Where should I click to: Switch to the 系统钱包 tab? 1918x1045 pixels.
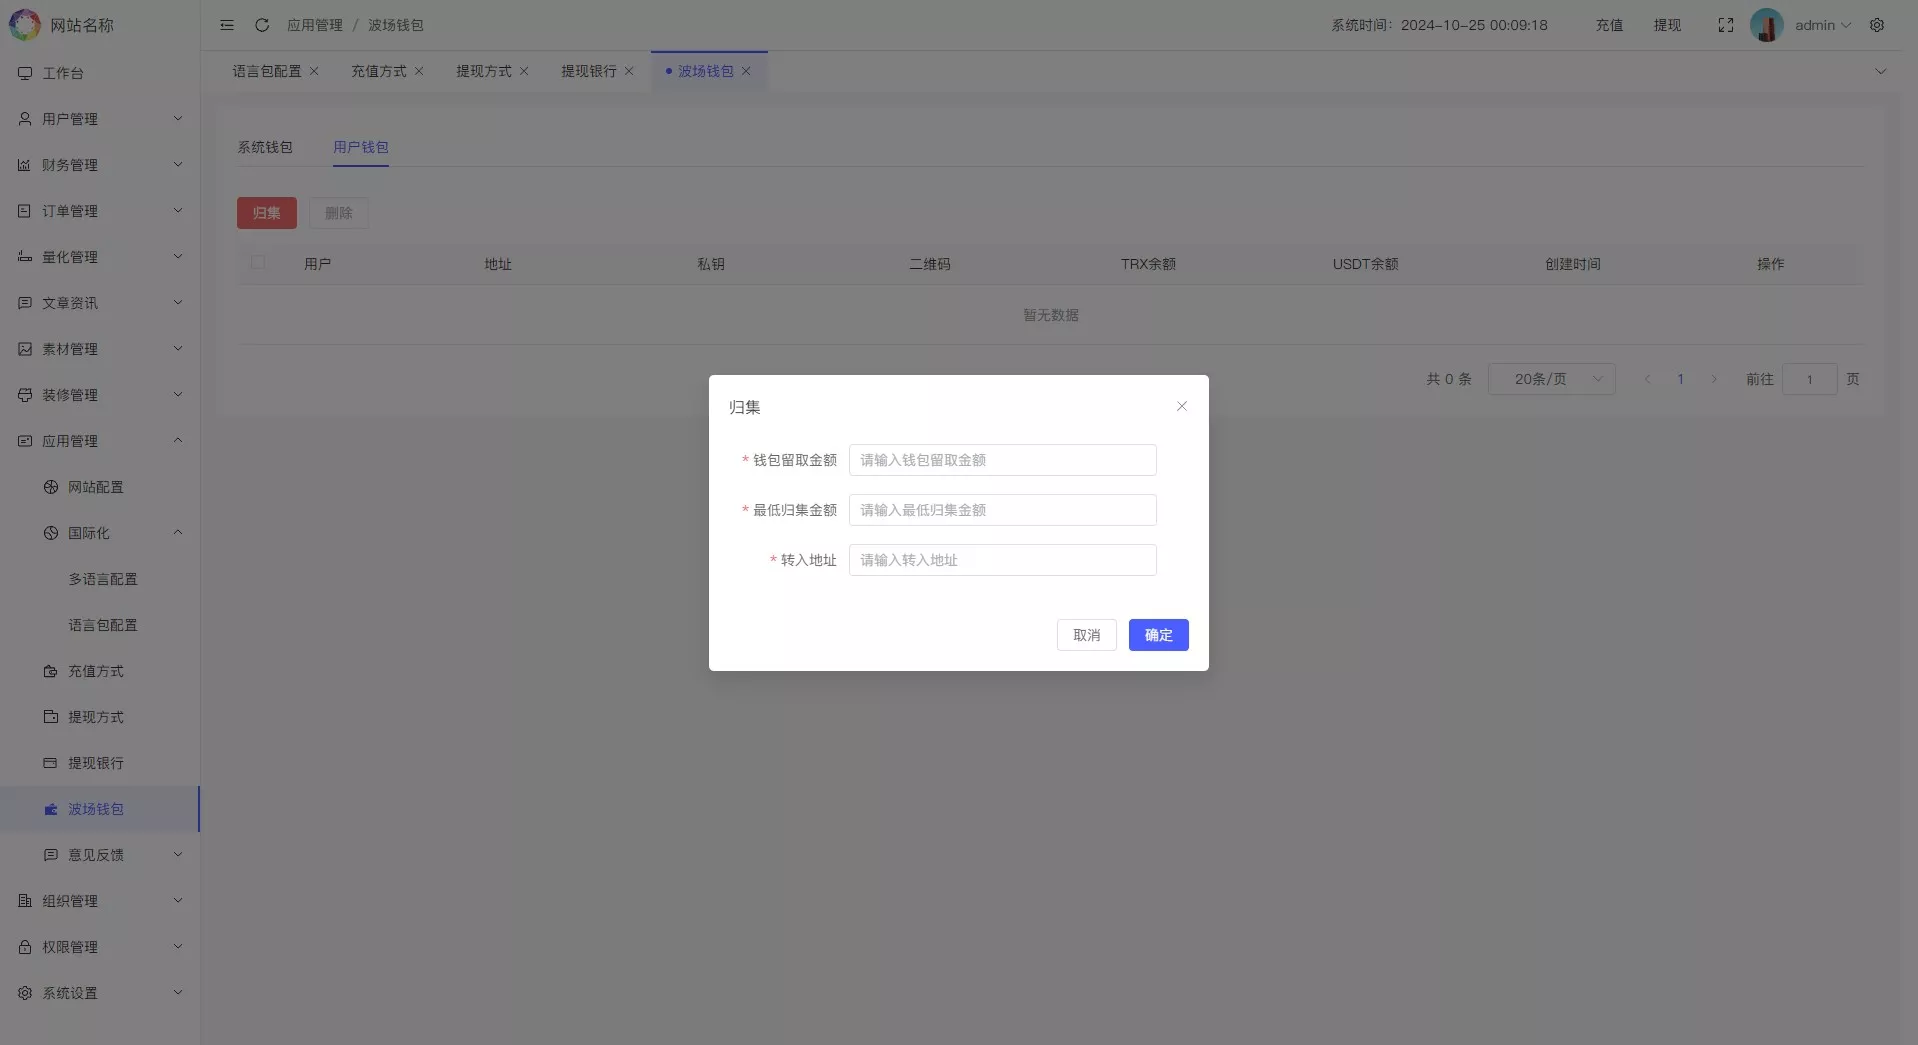264,147
